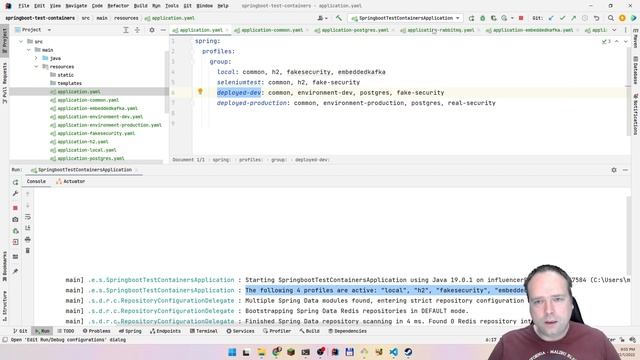The image size is (640, 360).
Task: Select application-local.yaml in project tree
Action: tap(87, 150)
